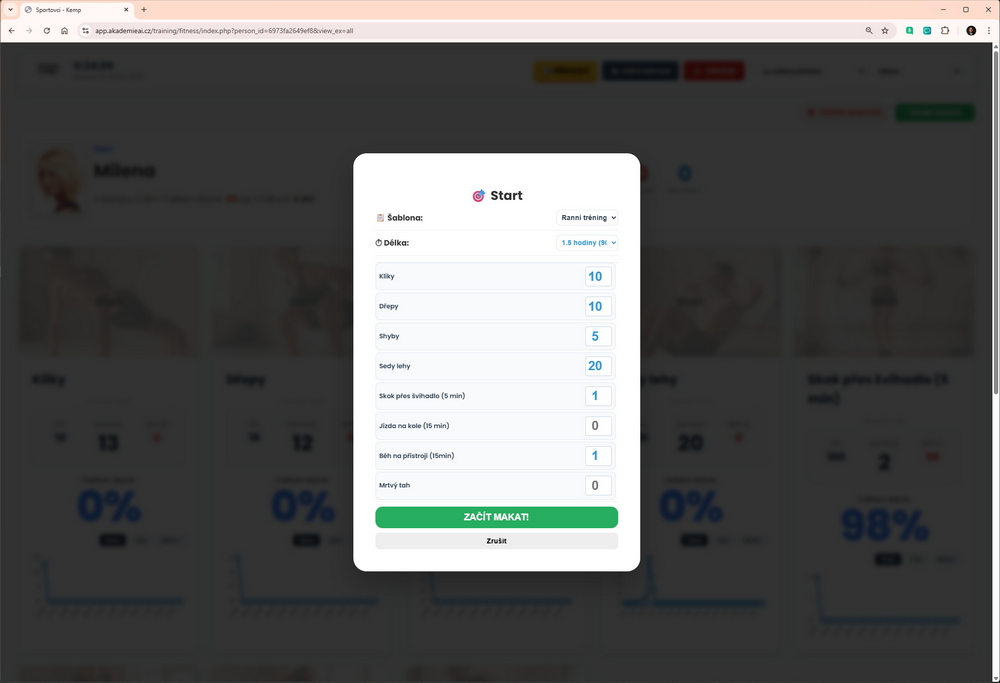Open the browser zoom magnifier icon
The image size is (1000, 683).
(x=869, y=31)
